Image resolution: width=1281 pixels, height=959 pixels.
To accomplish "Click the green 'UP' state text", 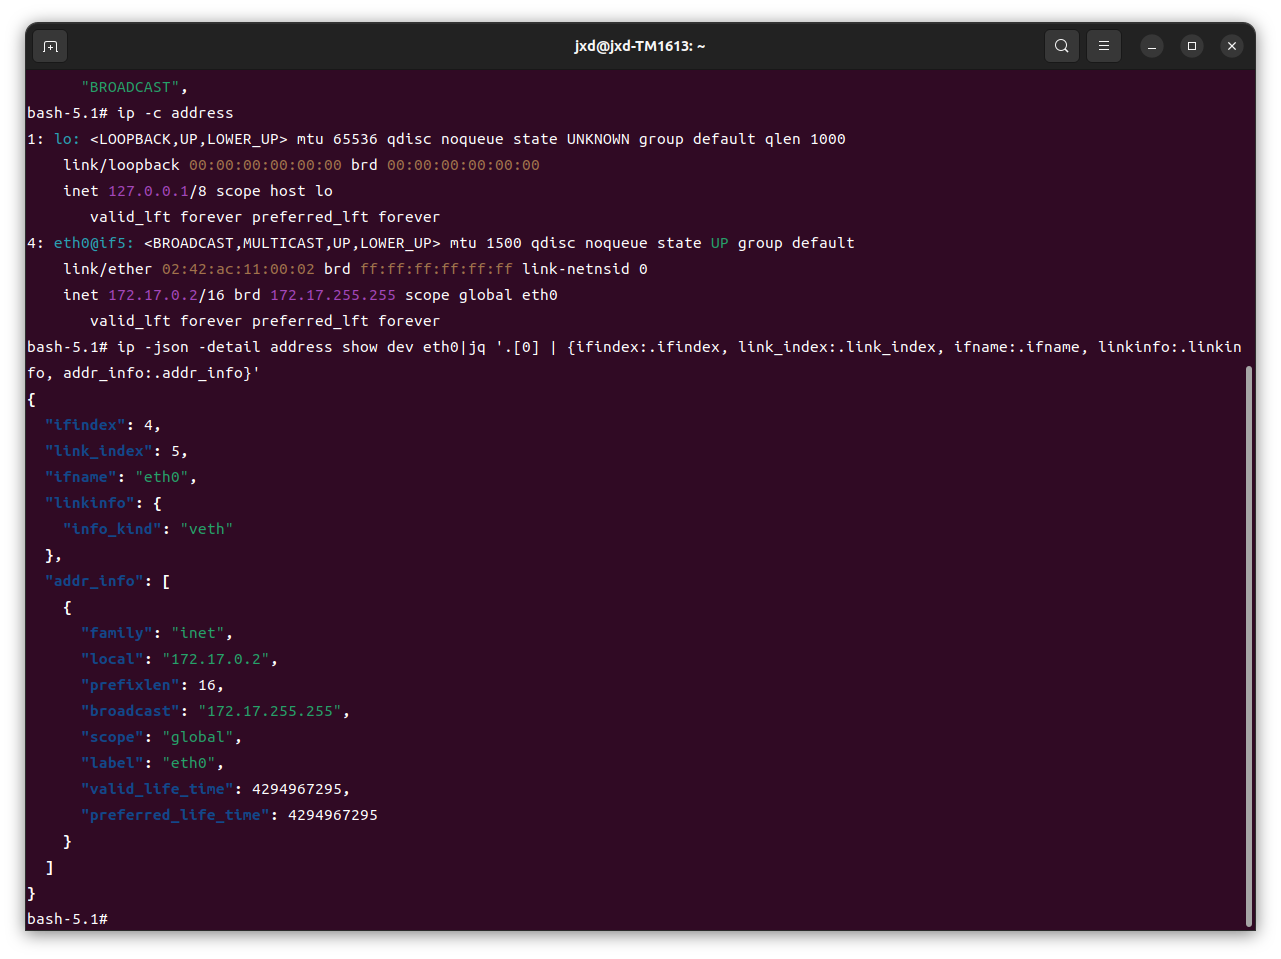I will coord(720,243).
